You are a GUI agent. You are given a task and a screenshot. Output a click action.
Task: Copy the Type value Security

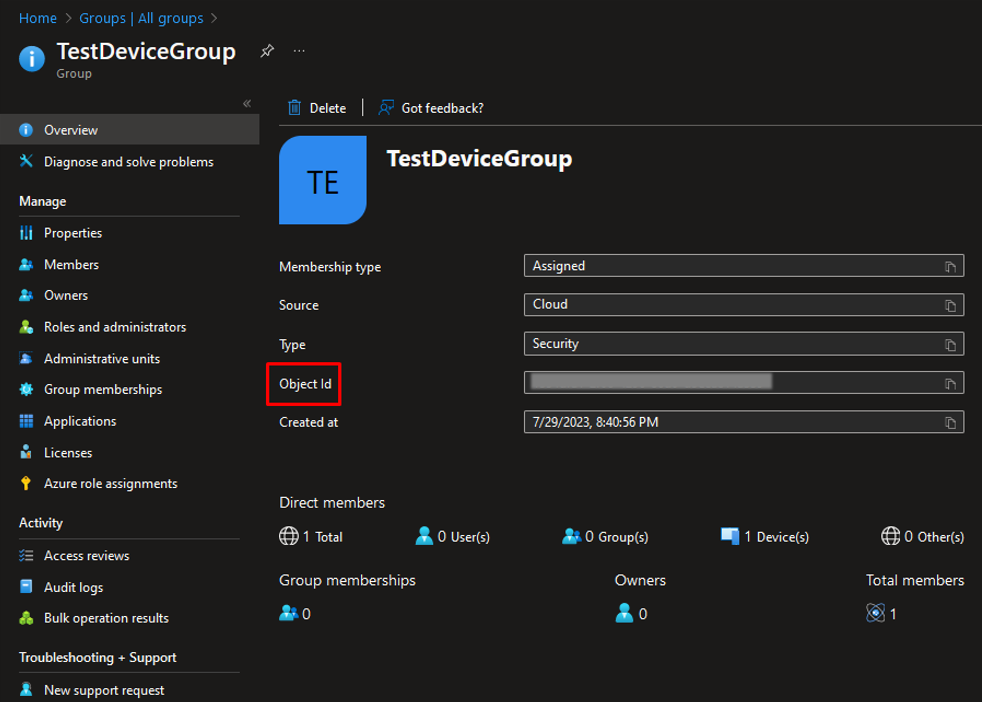click(x=950, y=345)
